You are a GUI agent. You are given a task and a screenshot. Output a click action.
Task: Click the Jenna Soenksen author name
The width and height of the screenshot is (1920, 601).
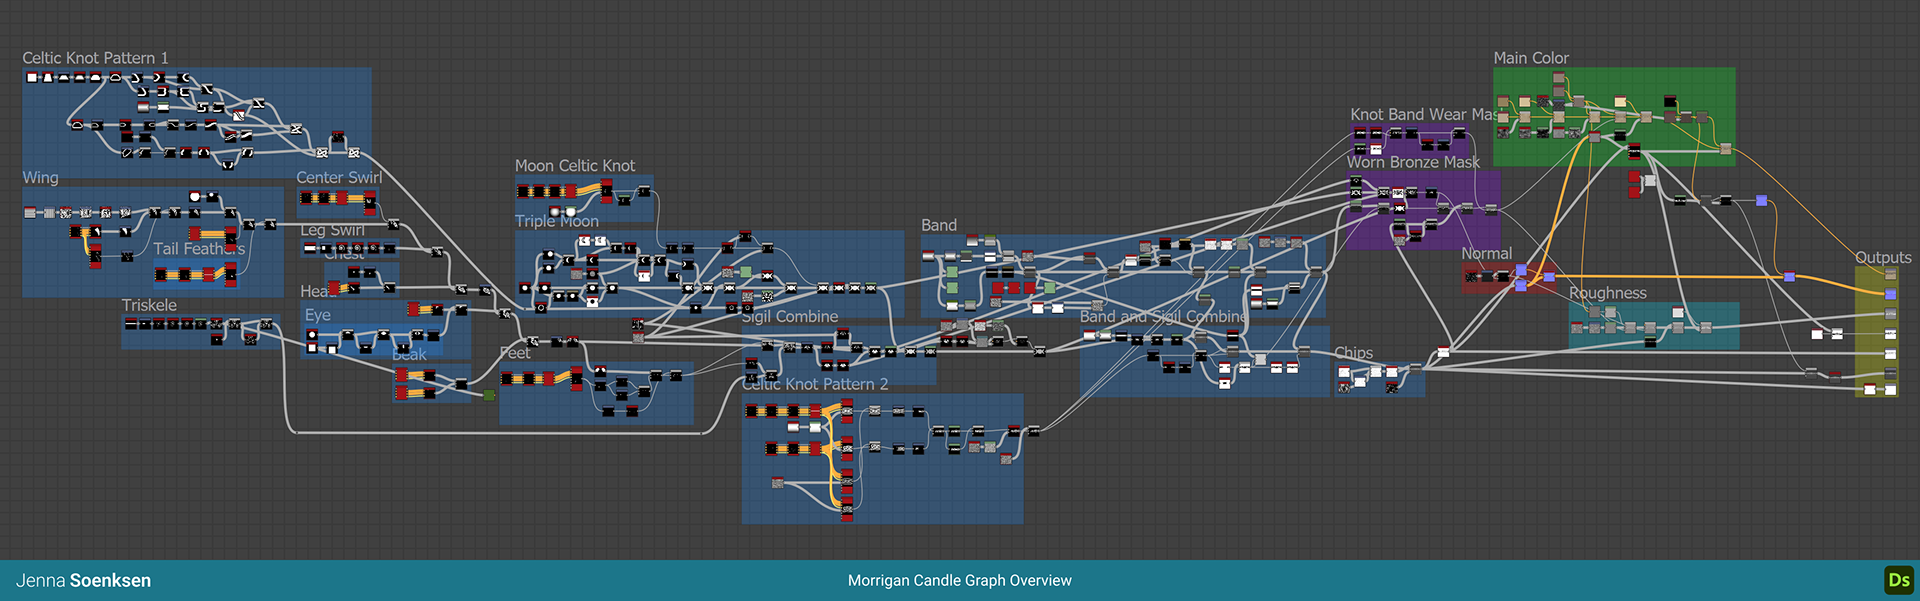pos(83,581)
